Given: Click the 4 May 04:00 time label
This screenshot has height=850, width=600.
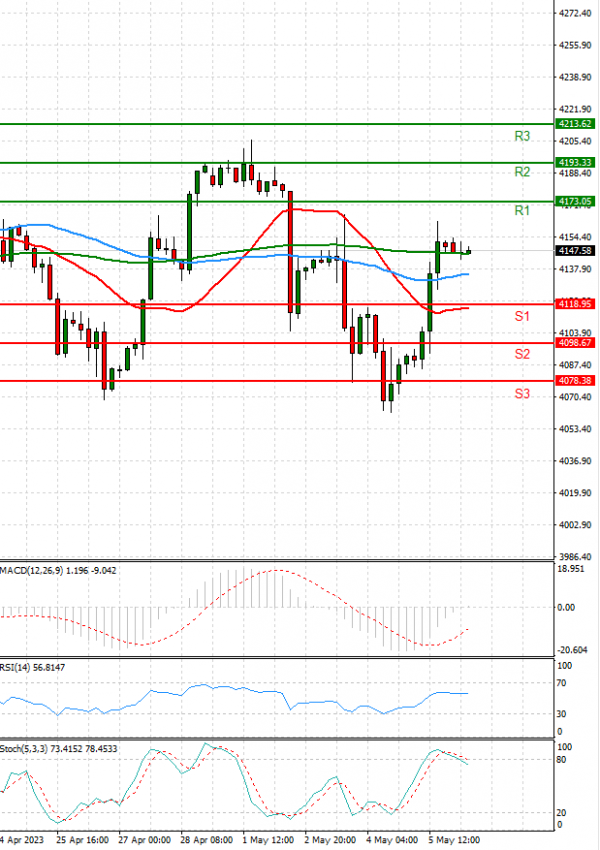Looking at the screenshot, I should pos(392,840).
